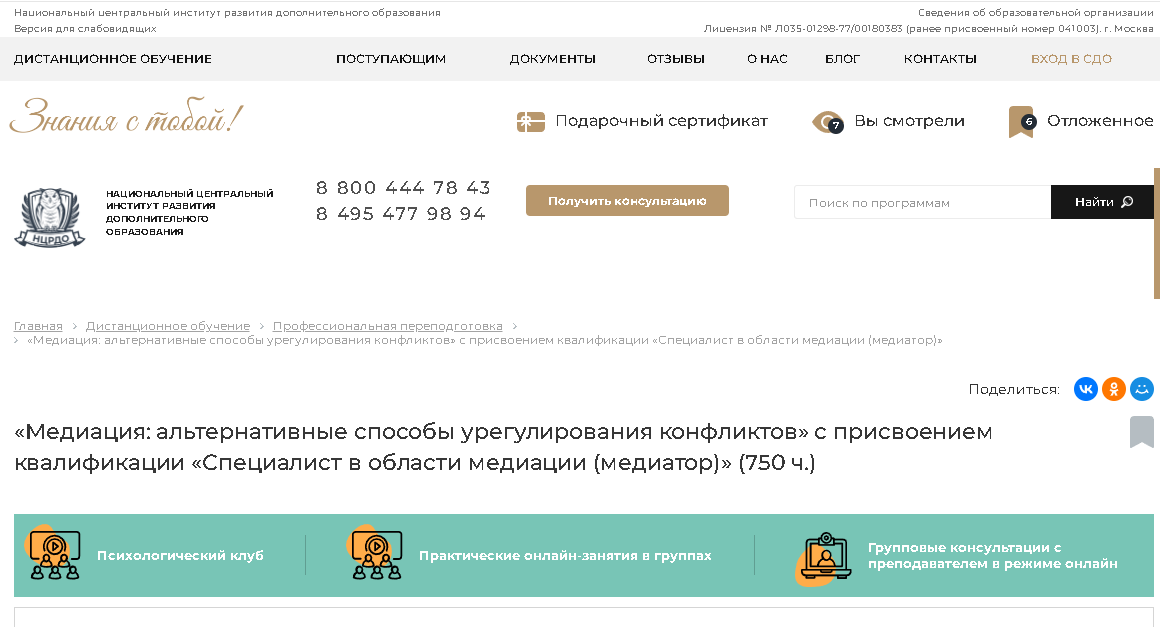
Task: Call phone number 8 495 477 98 94
Action: tap(401, 214)
